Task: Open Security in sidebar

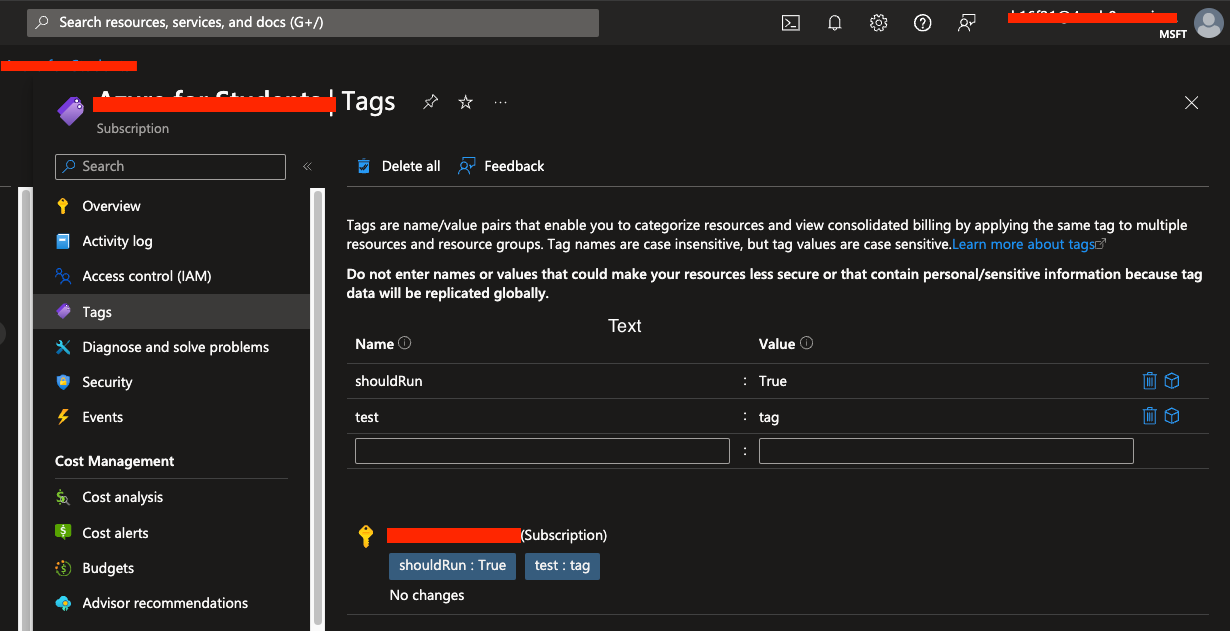Action: pos(107,382)
